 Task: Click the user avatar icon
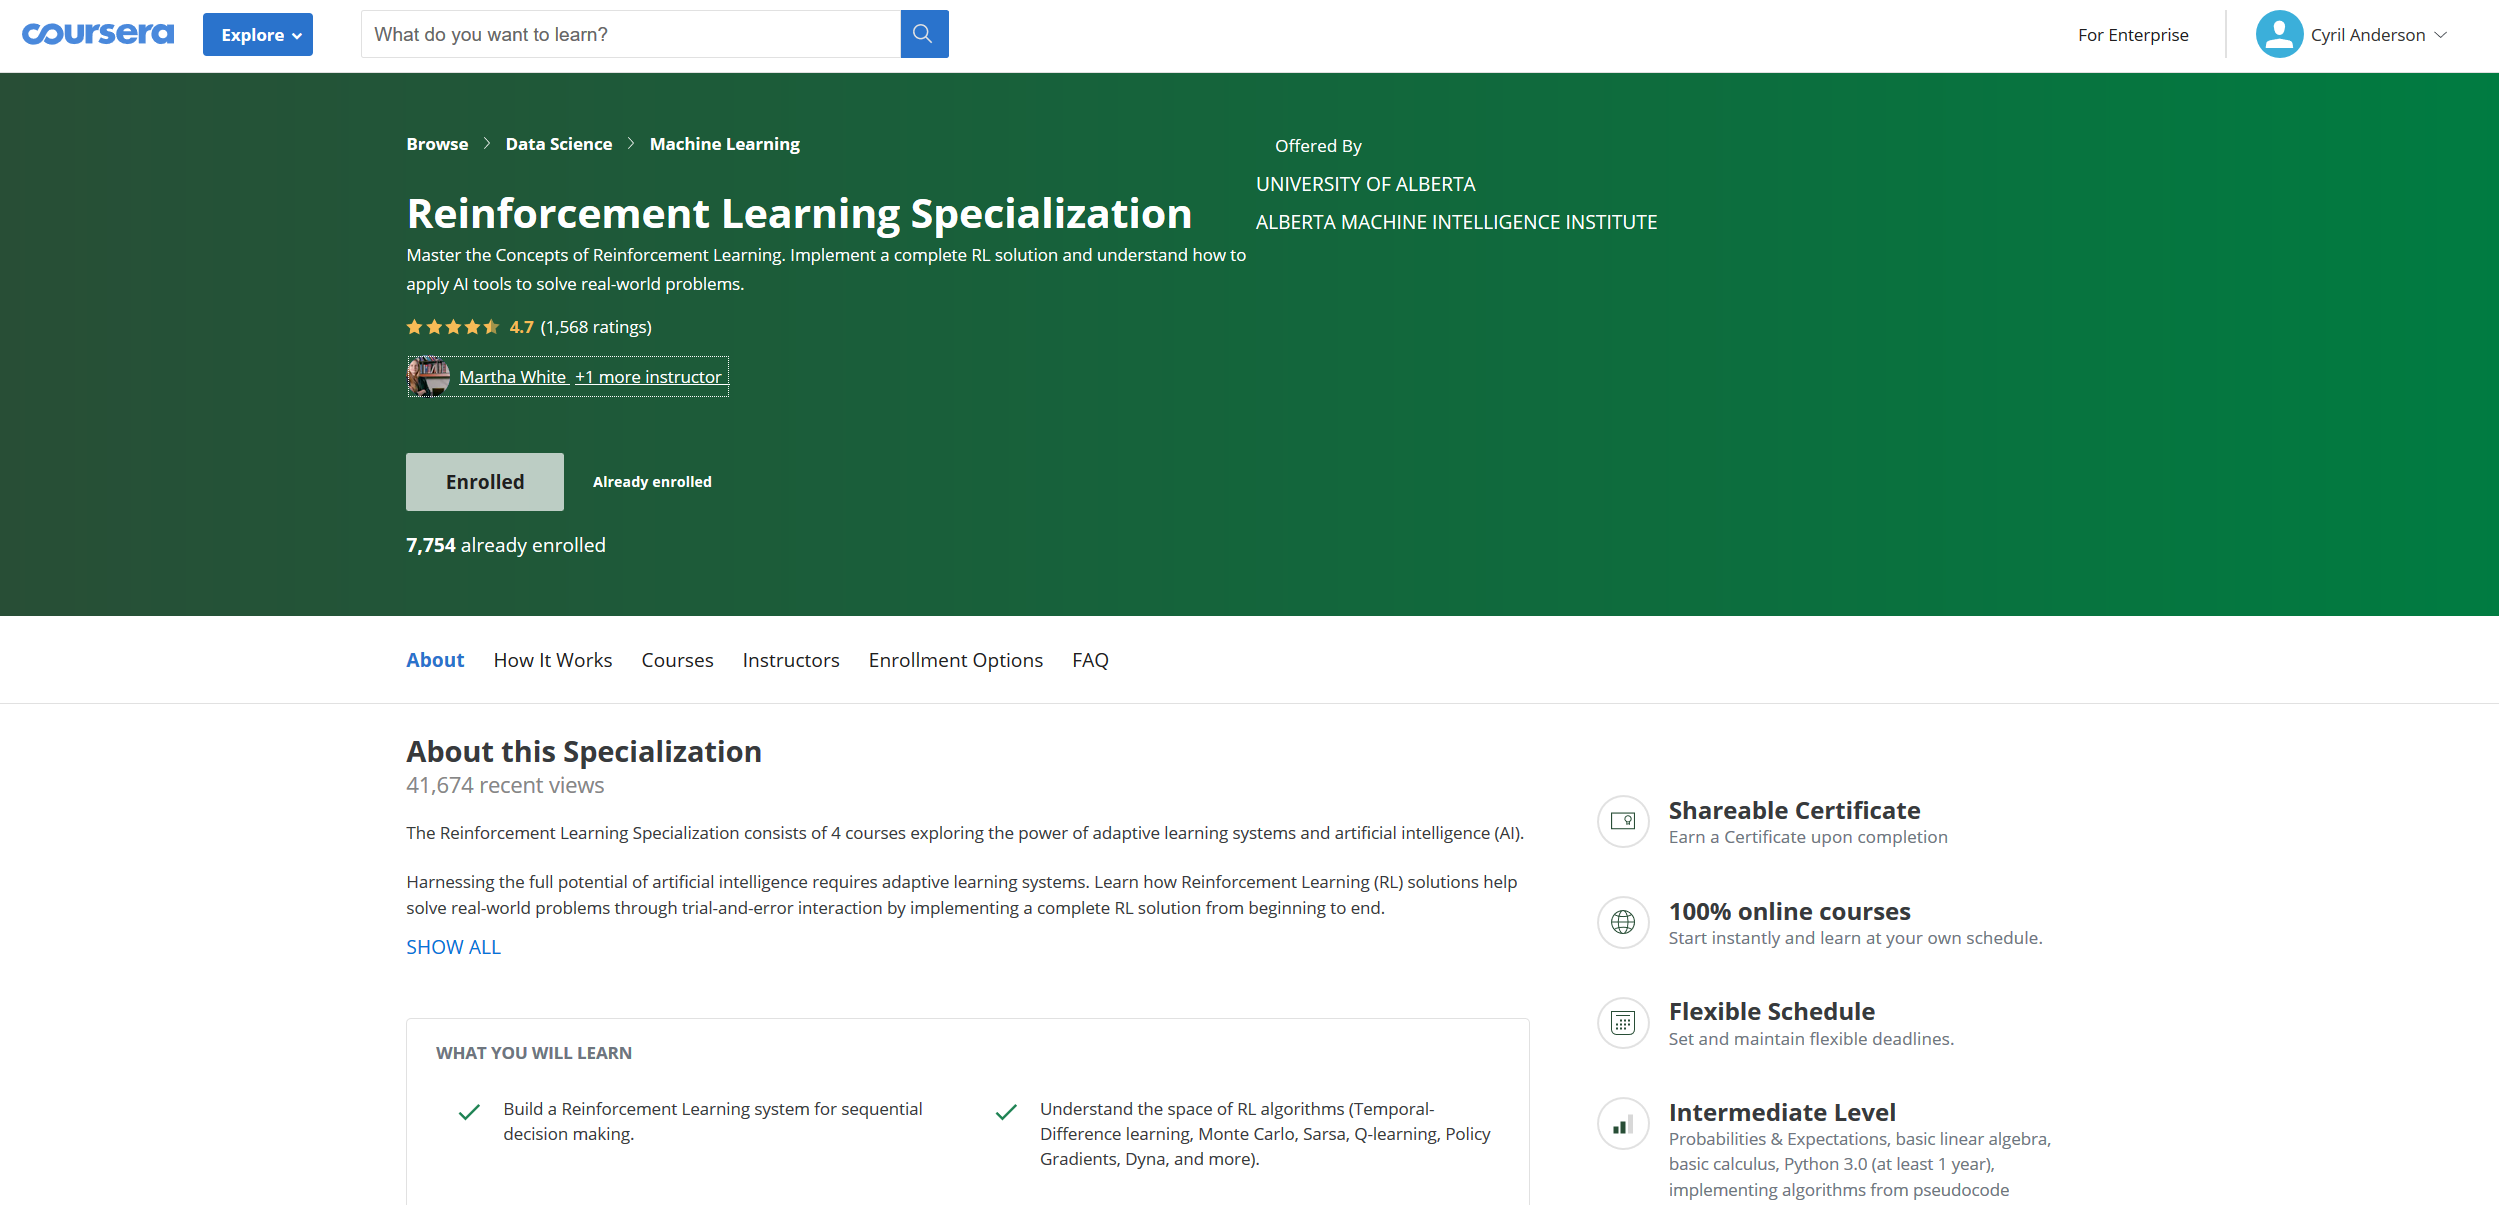pyautogui.click(x=2279, y=34)
